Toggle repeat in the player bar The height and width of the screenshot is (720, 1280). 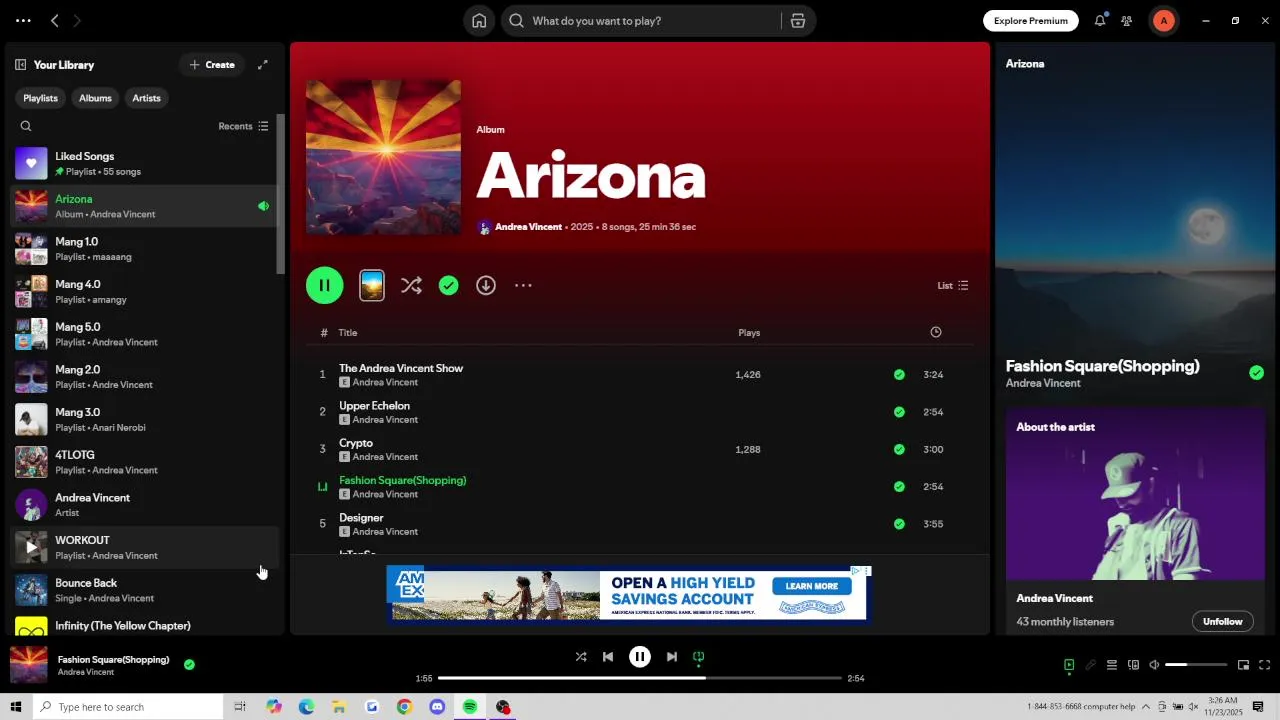[x=699, y=657]
